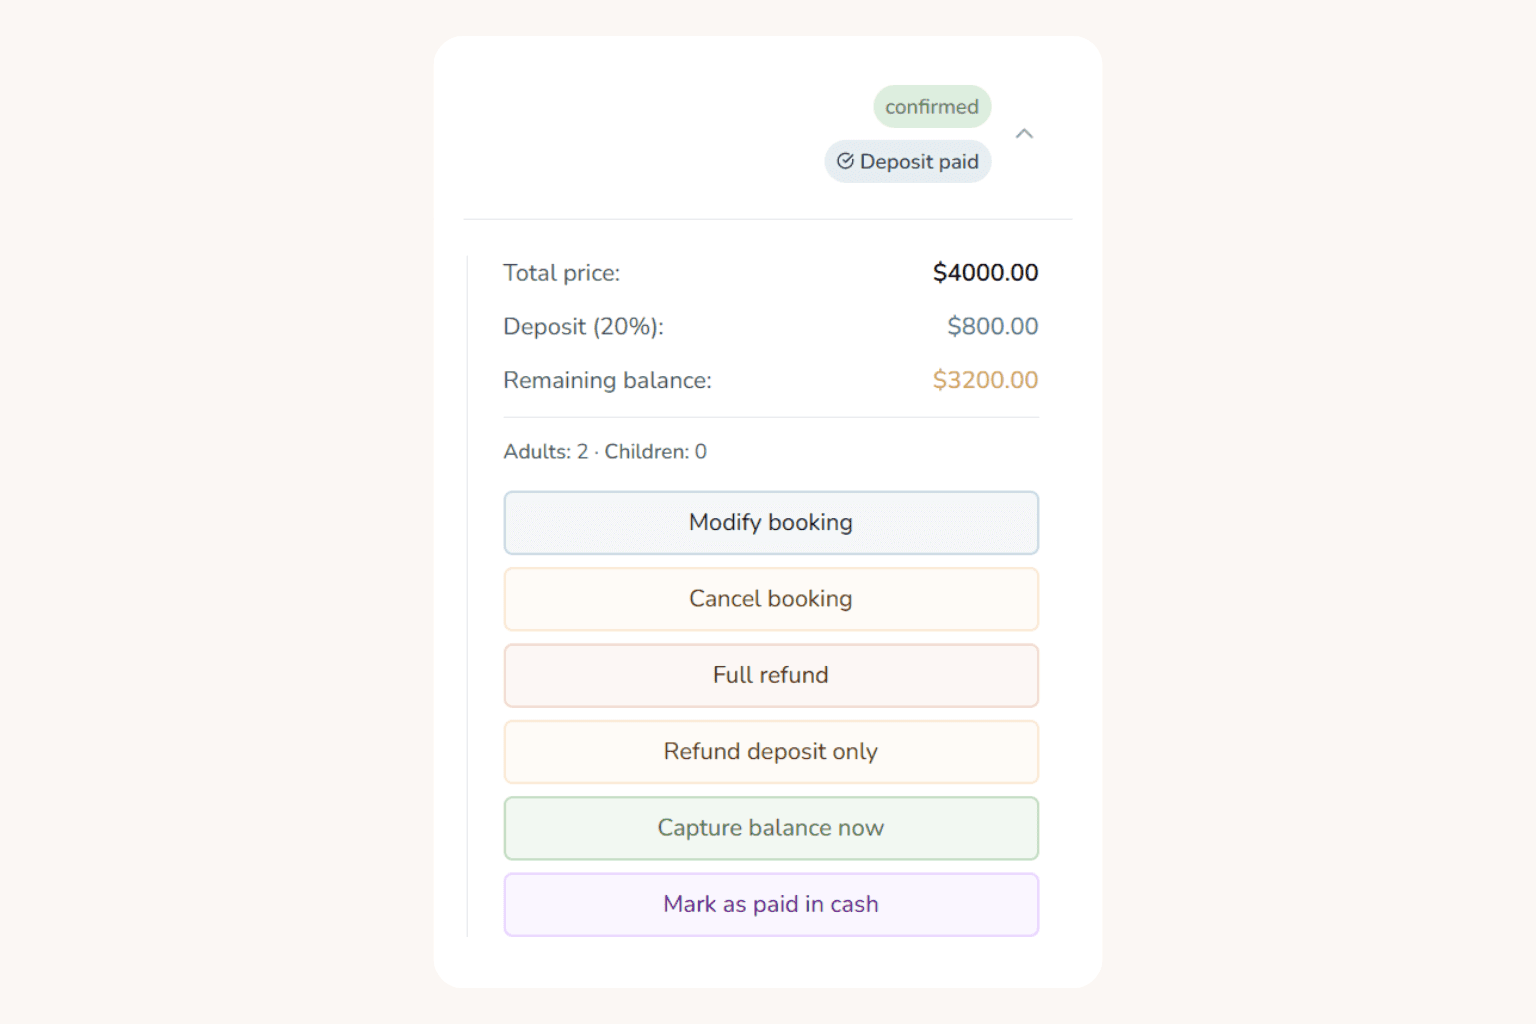1536x1024 pixels.
Task: Click the Children: 0 guest count
Action: point(655,452)
